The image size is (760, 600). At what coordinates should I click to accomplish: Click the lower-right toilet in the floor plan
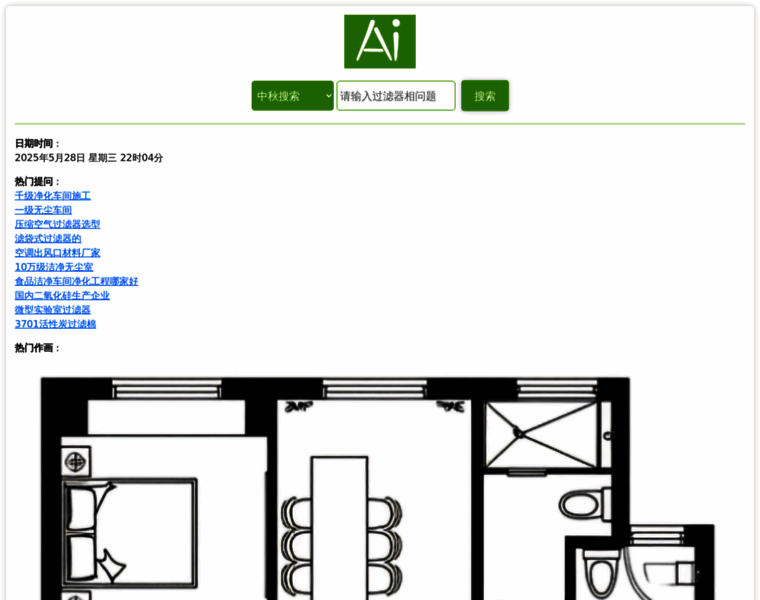pyautogui.click(x=602, y=575)
